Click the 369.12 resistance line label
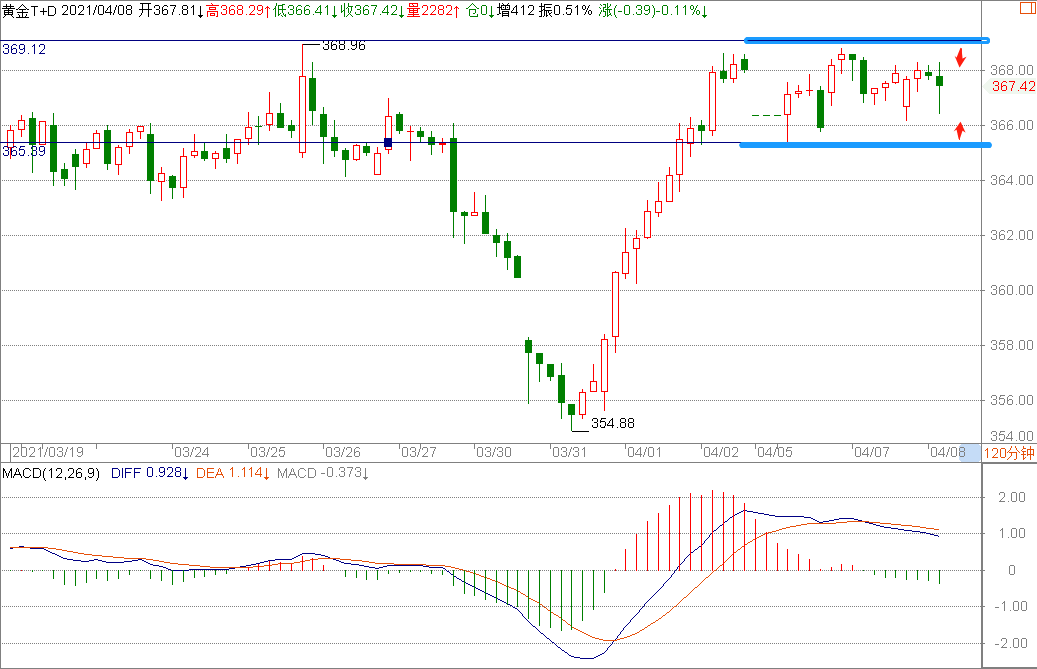The image size is (1037, 669). click(24, 50)
